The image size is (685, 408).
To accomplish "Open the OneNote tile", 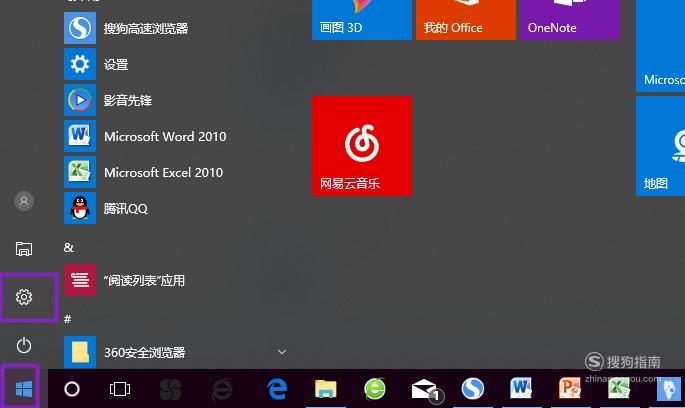I will pyautogui.click(x=570, y=20).
